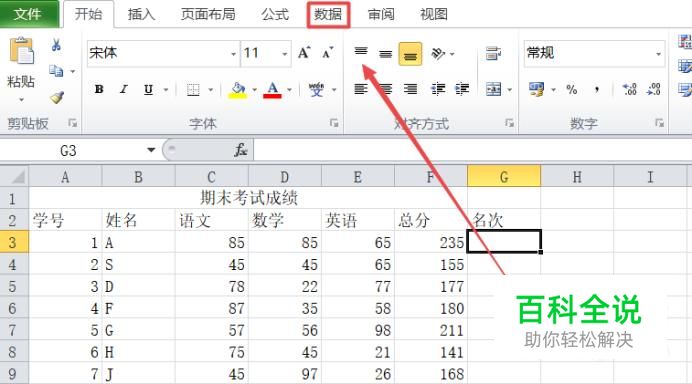Apply cell borders icon
This screenshot has height=384, width=692.
pyautogui.click(x=193, y=90)
